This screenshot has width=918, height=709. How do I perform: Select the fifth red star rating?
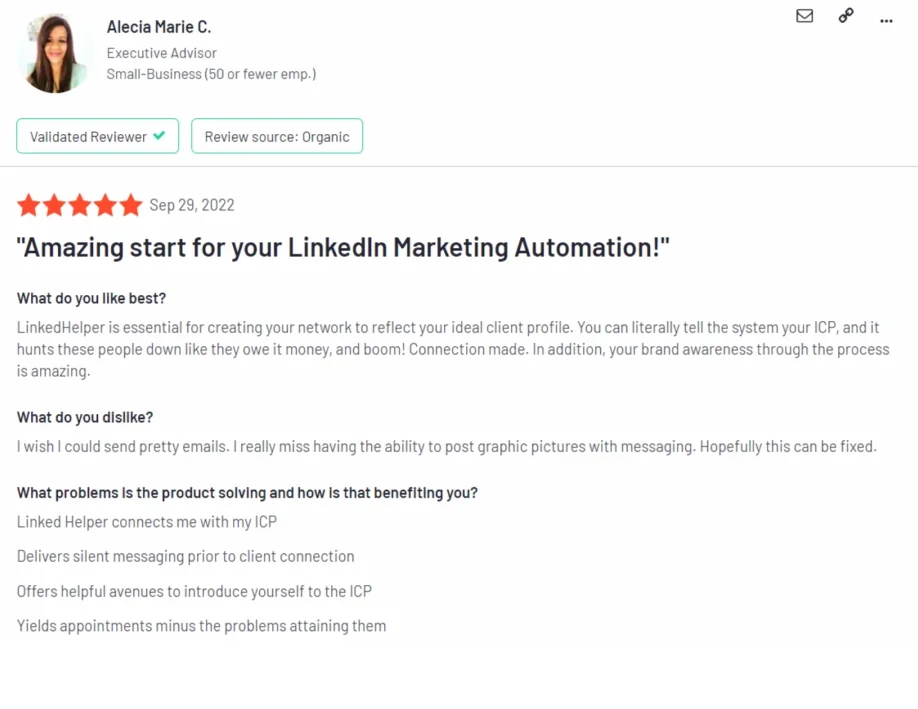(x=131, y=204)
